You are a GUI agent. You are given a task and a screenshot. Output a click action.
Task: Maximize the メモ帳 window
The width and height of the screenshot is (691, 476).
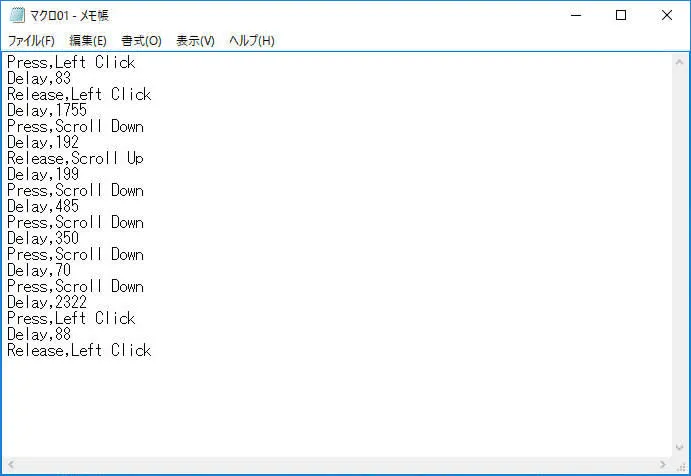tap(621, 15)
